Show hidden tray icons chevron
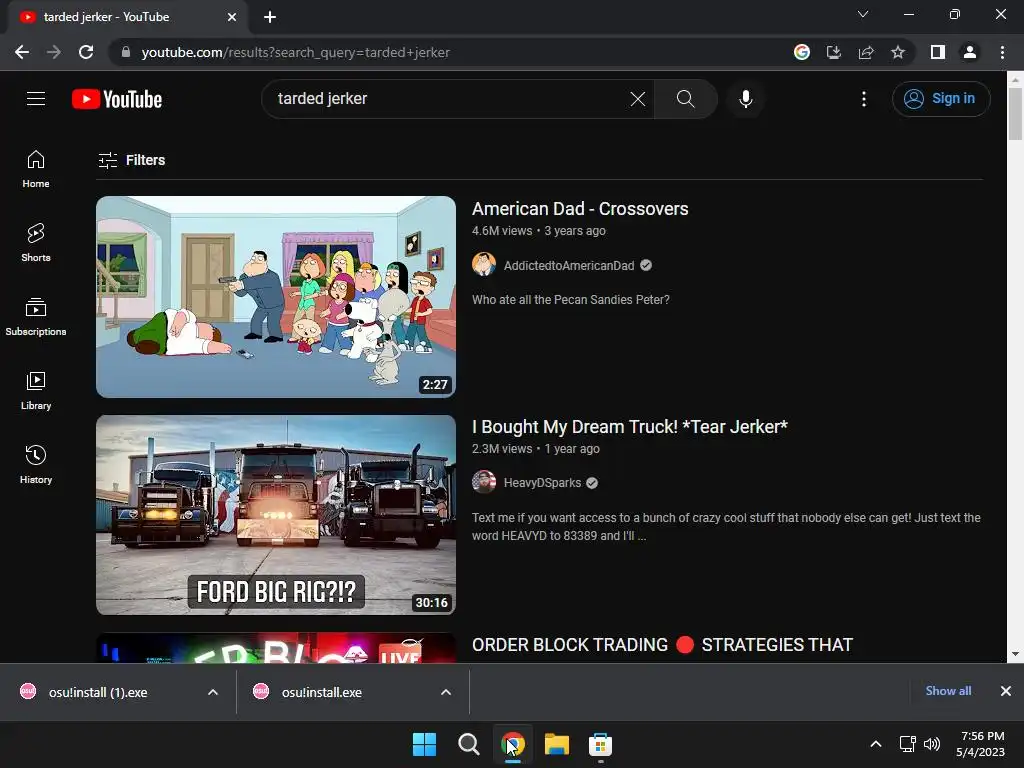1024x768 pixels. (x=876, y=744)
